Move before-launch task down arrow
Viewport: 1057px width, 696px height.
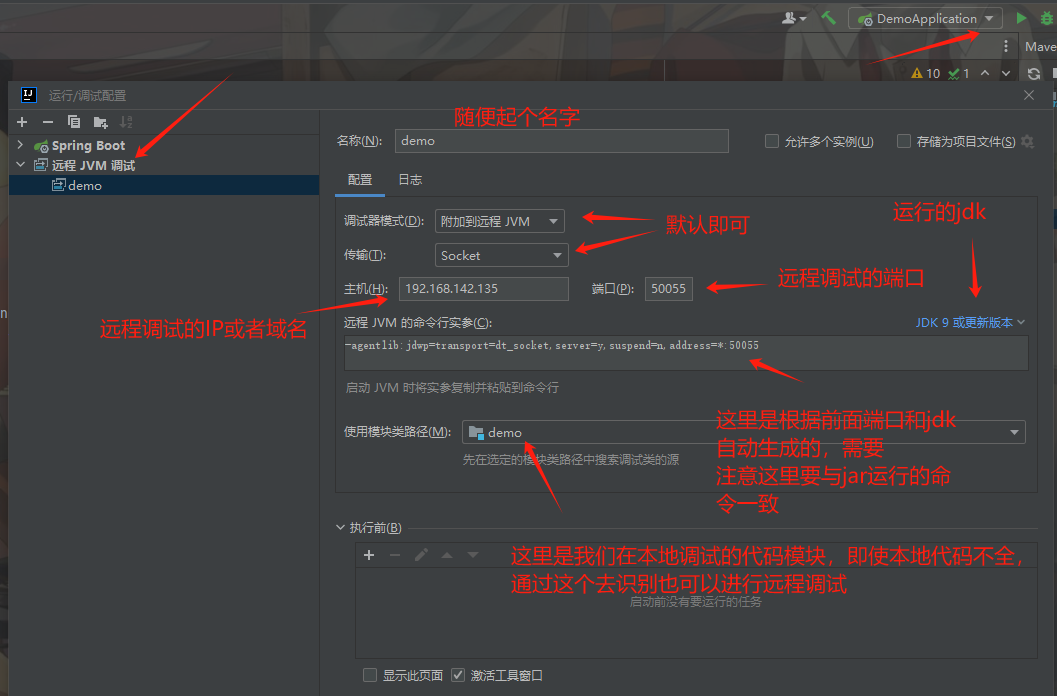(473, 555)
